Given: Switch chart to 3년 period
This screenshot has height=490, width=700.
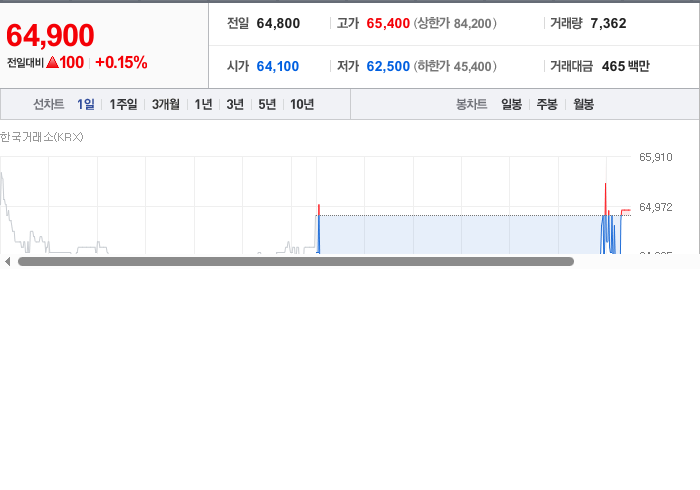Looking at the screenshot, I should coord(235,104).
